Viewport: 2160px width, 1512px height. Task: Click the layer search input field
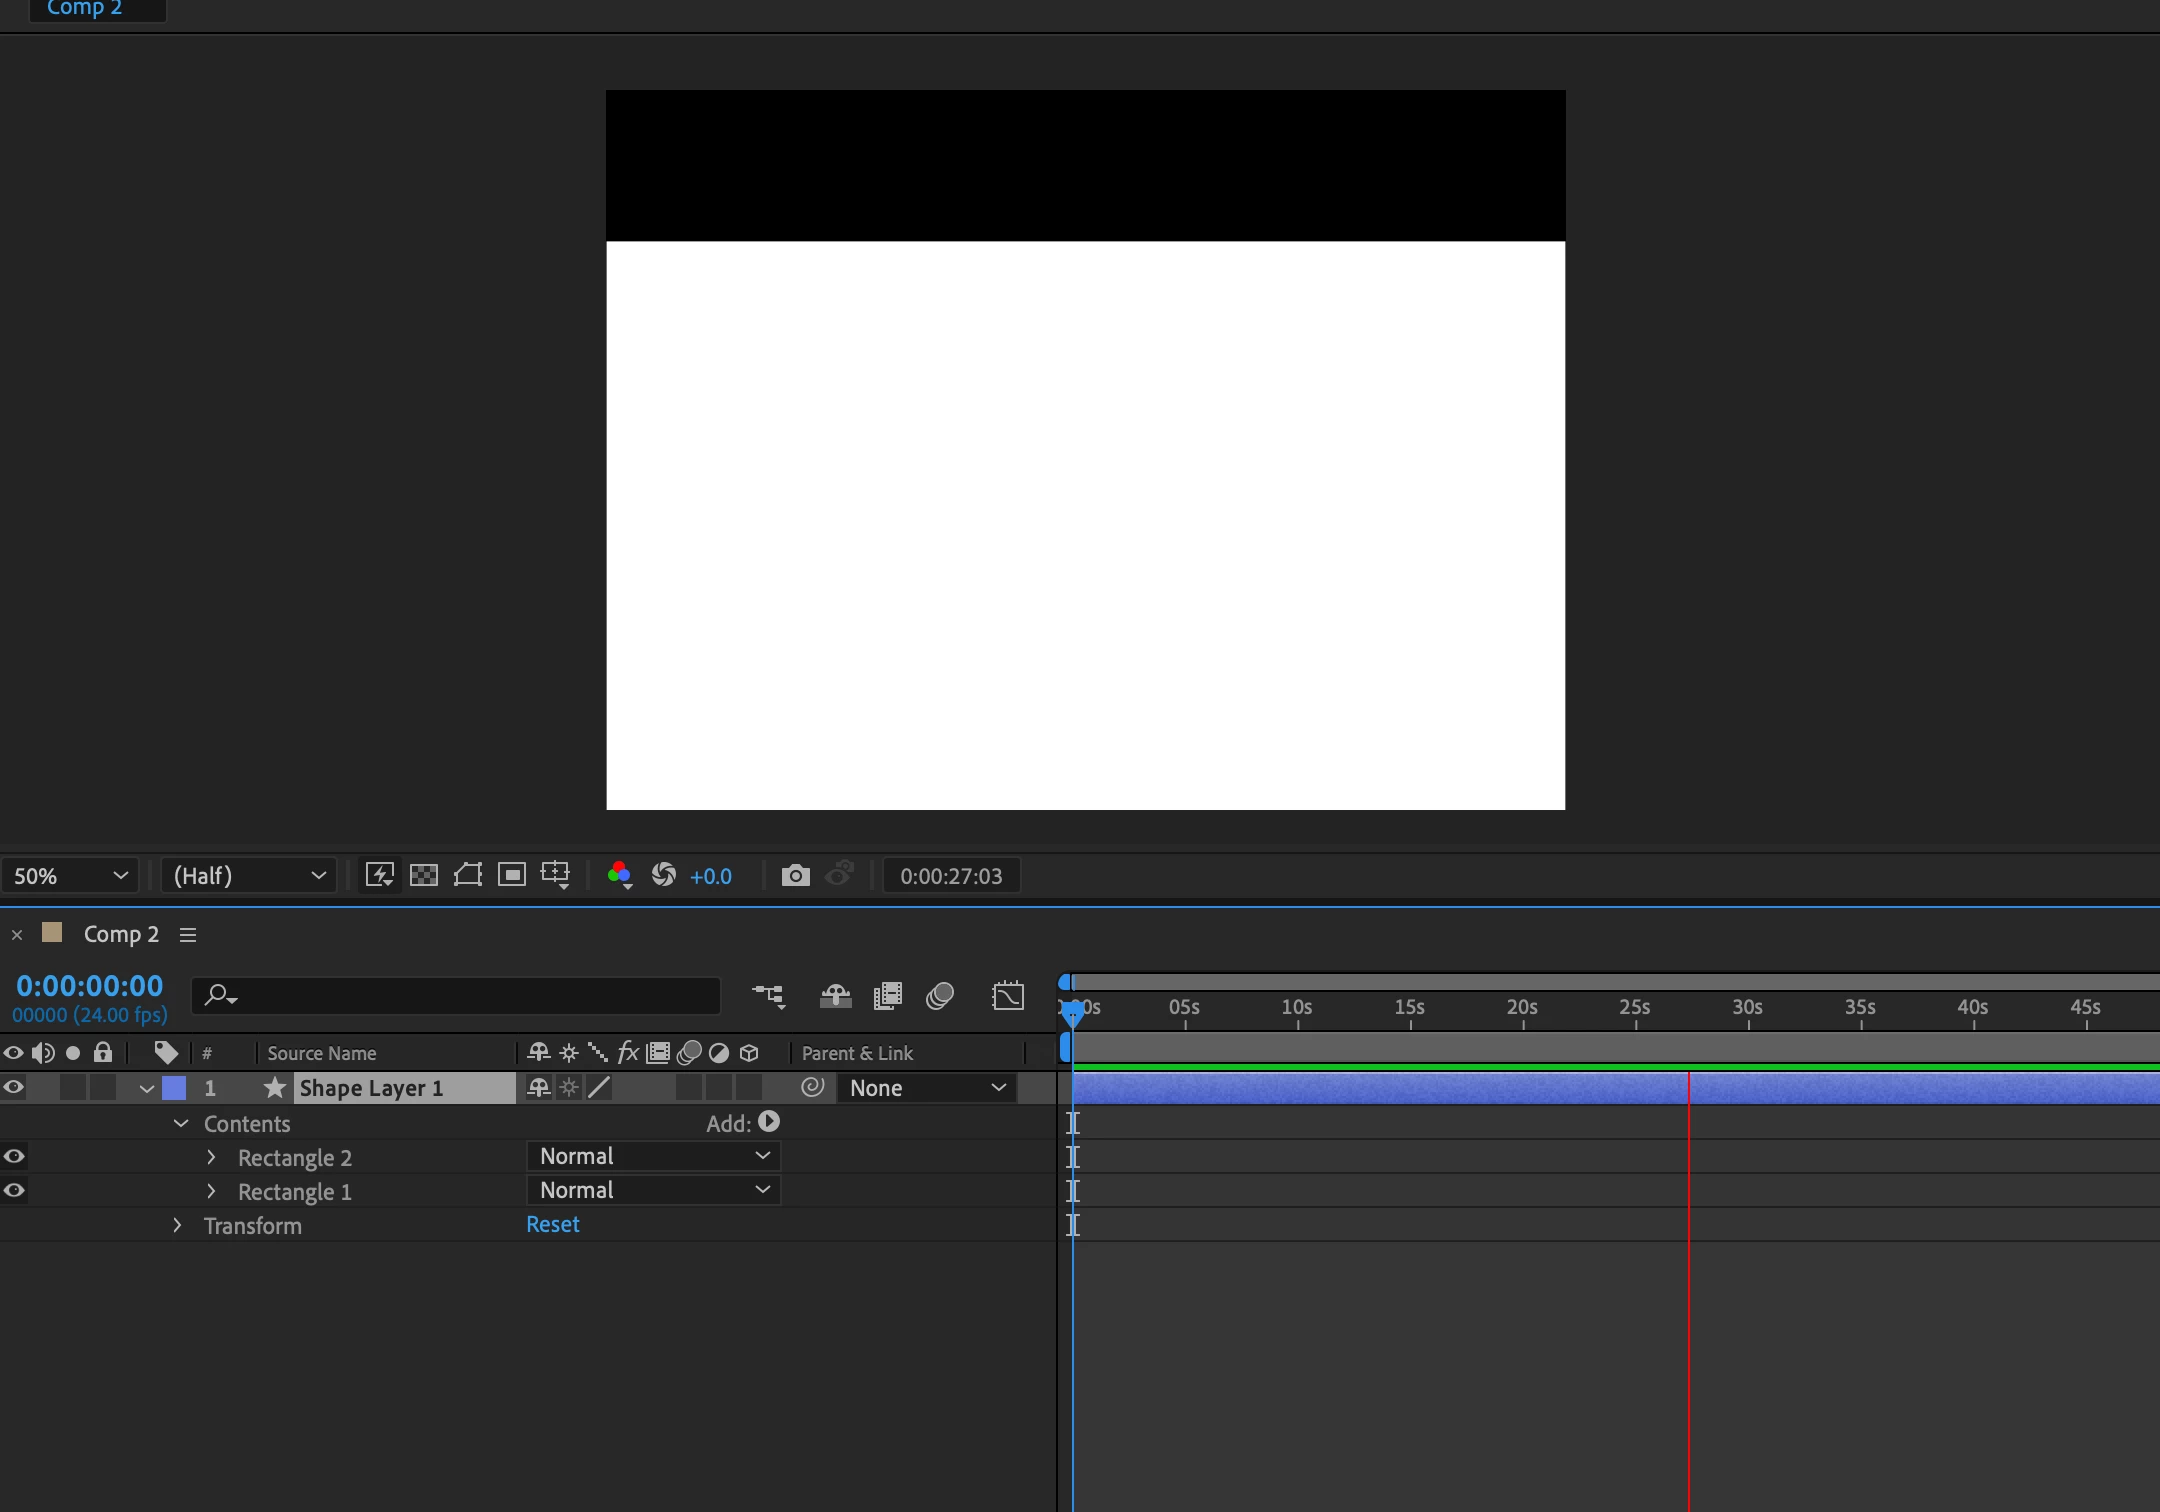coord(470,996)
